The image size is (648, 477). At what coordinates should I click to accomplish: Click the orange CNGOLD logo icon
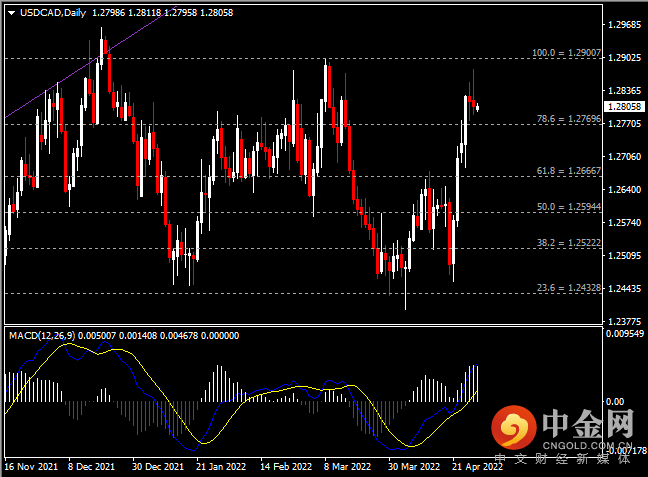[x=514, y=427]
